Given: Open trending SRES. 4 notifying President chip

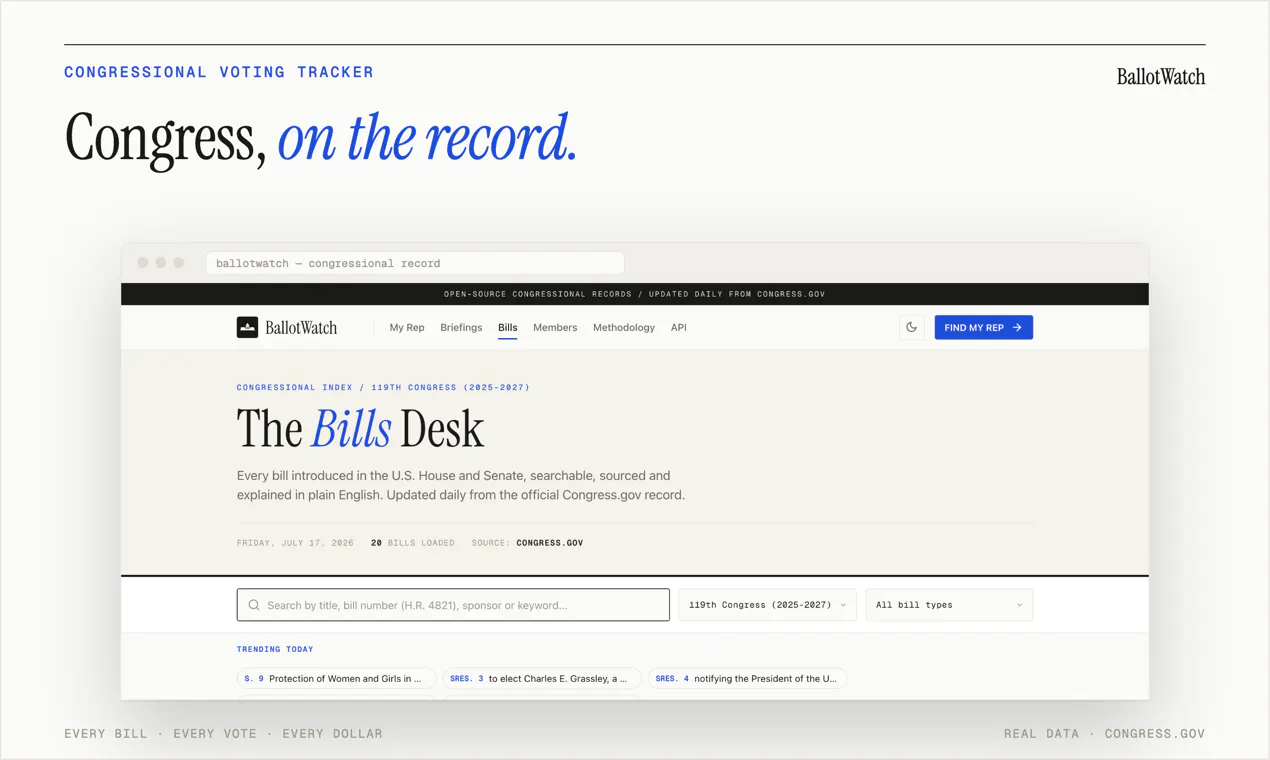Looking at the screenshot, I should (747, 678).
